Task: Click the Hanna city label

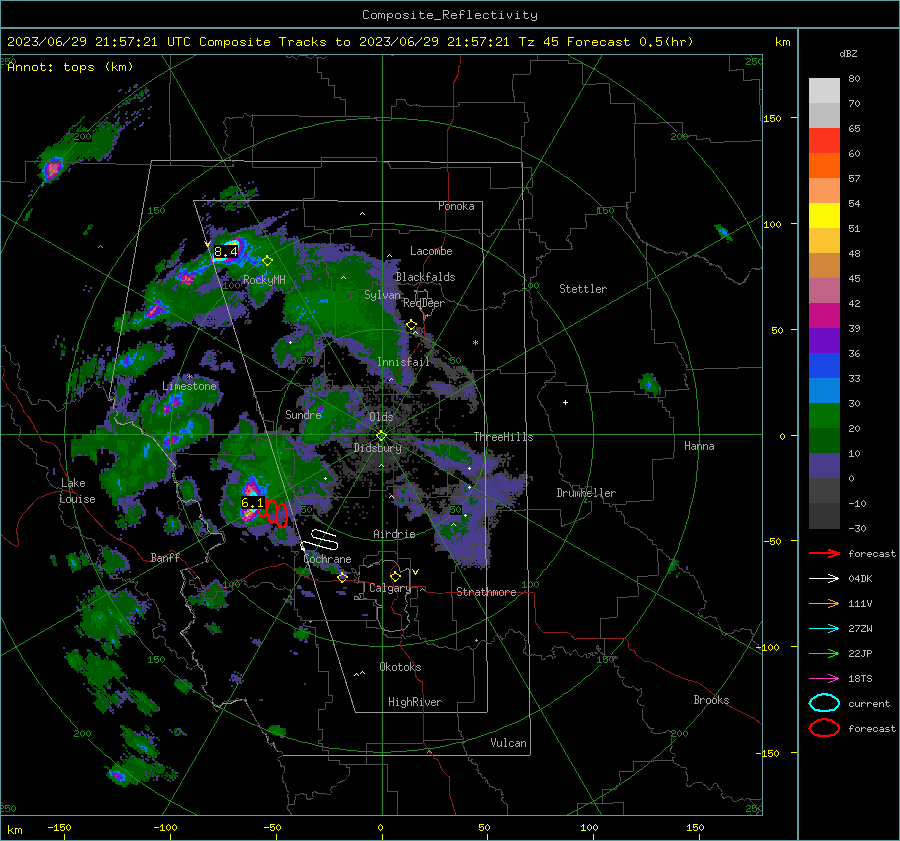Action: [699, 446]
